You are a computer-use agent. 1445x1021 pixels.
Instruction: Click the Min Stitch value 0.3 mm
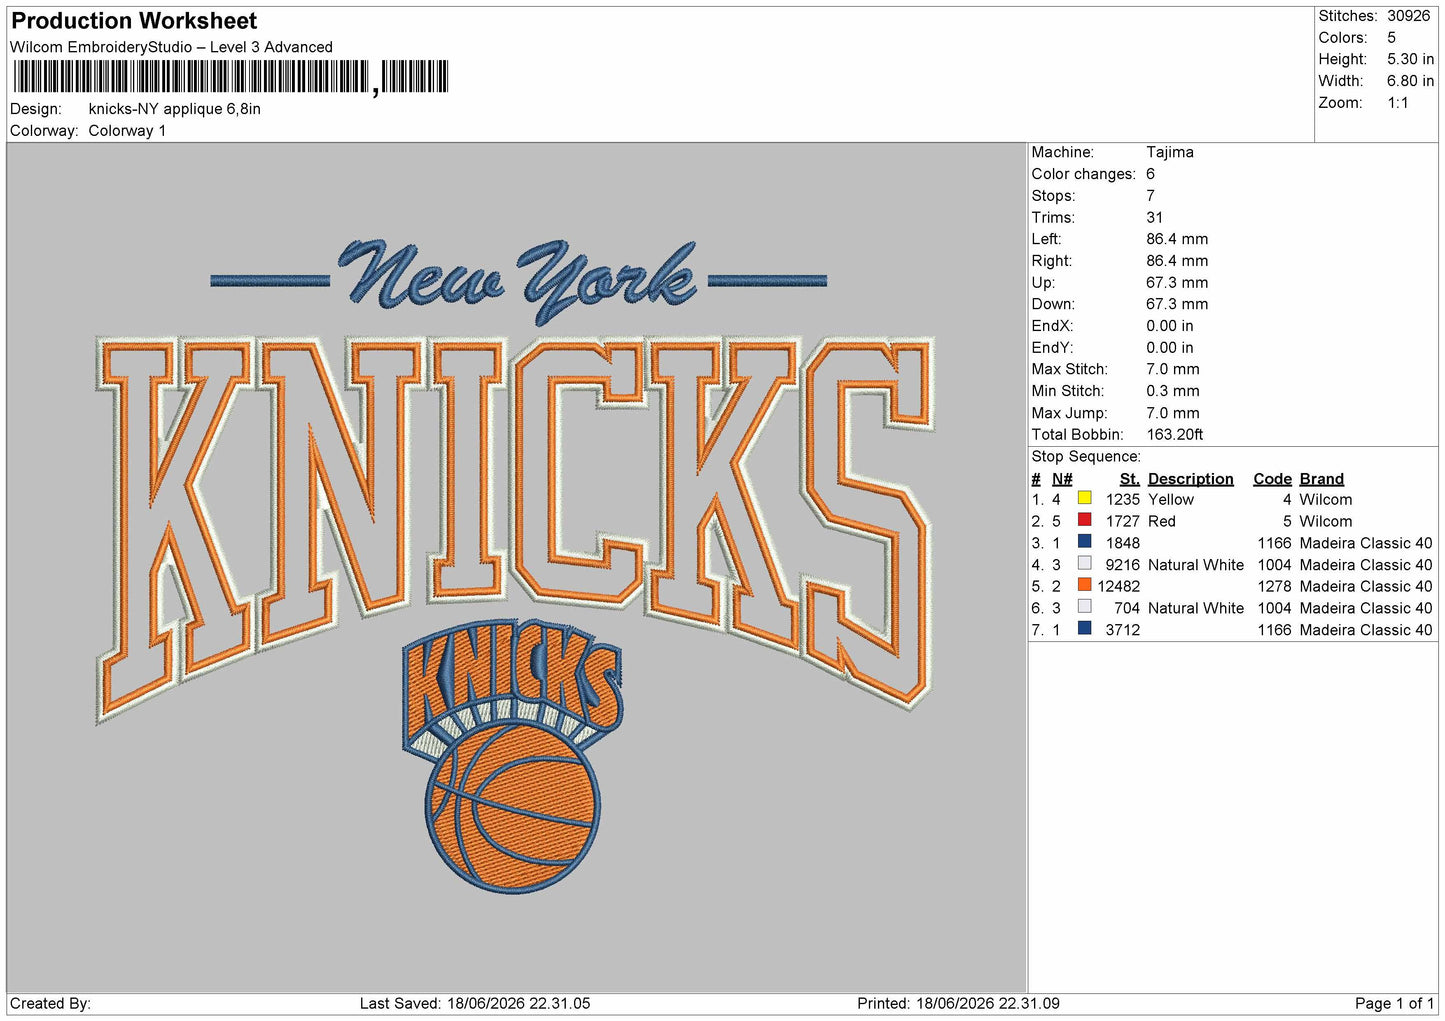pyautogui.click(x=1172, y=391)
